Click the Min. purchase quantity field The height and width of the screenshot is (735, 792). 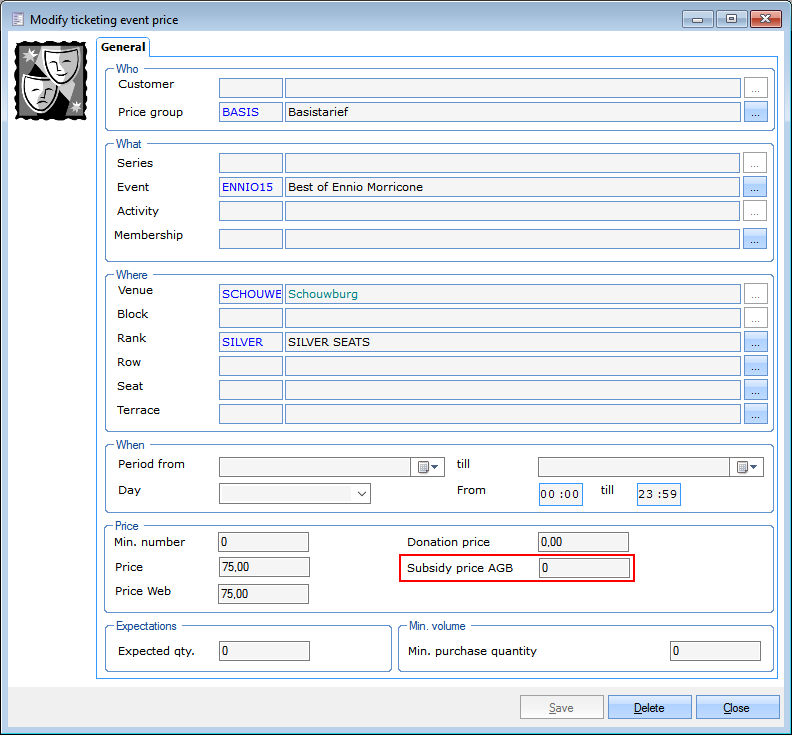(x=714, y=651)
